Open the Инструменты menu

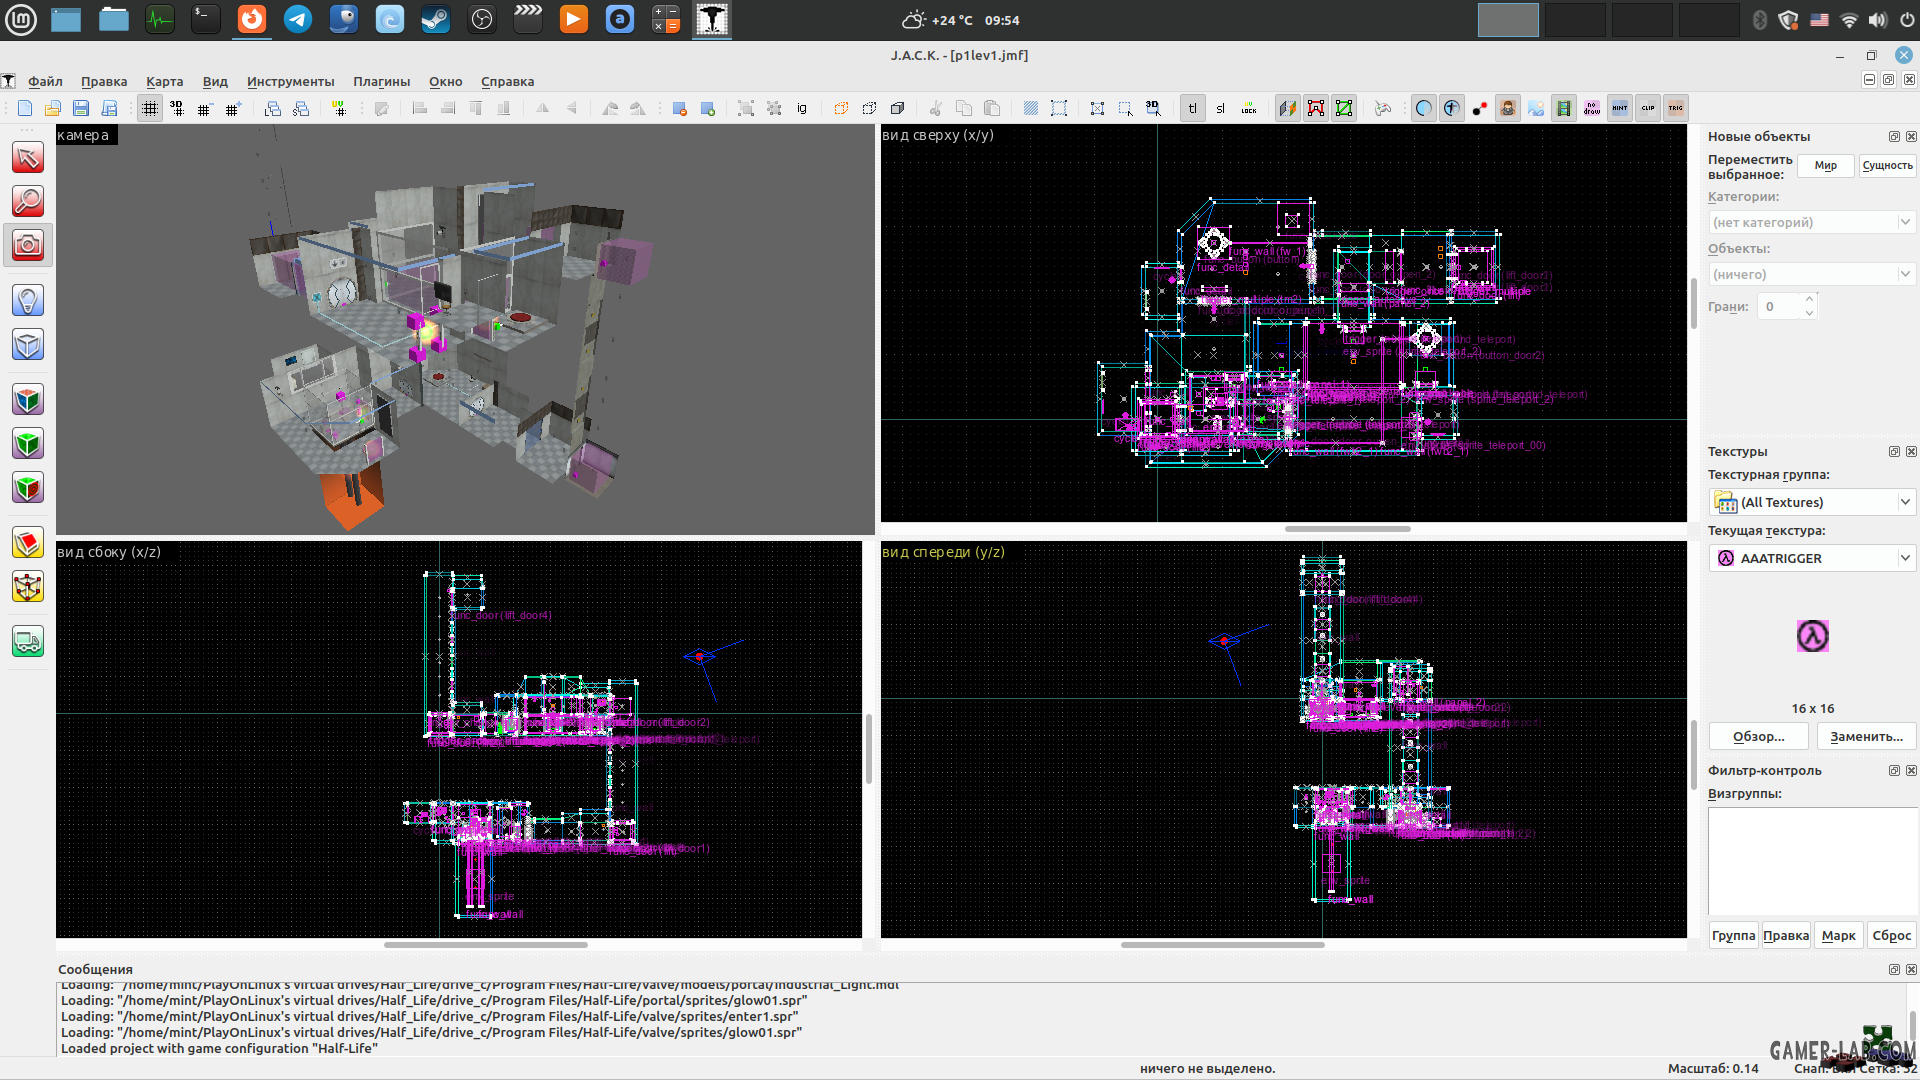point(290,82)
